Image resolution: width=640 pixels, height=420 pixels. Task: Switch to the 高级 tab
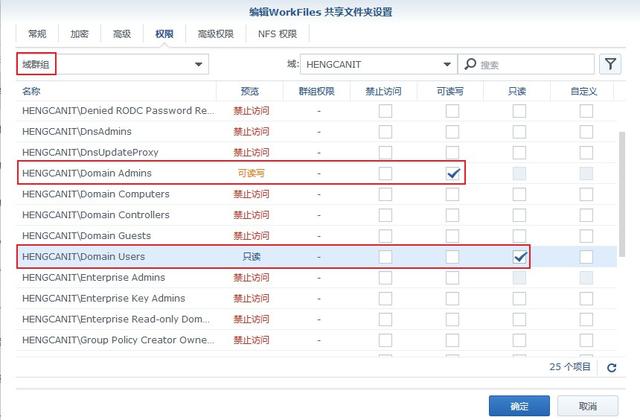coord(122,34)
